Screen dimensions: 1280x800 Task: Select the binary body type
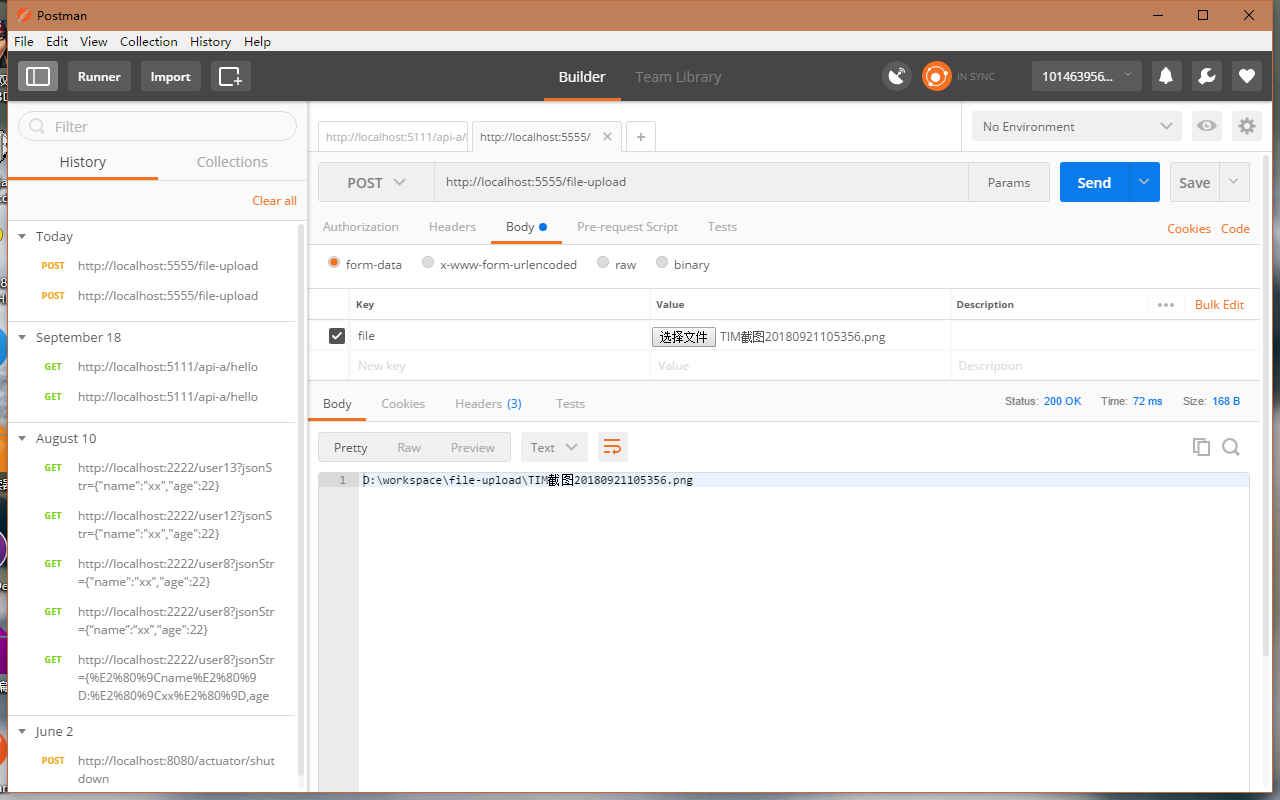662,262
